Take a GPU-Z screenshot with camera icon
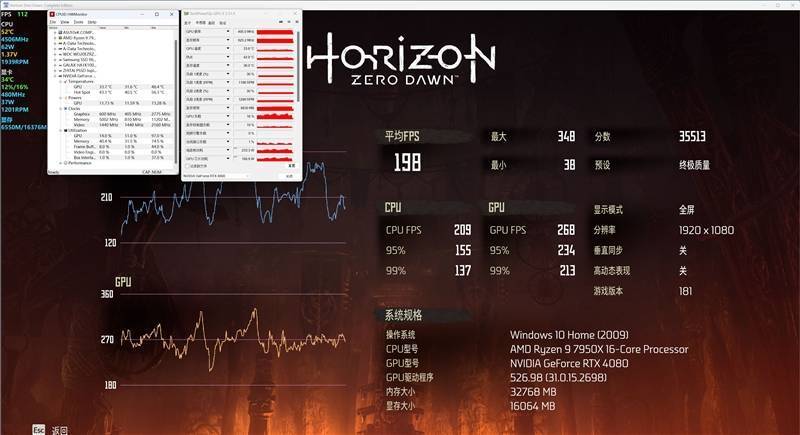 (x=281, y=22)
